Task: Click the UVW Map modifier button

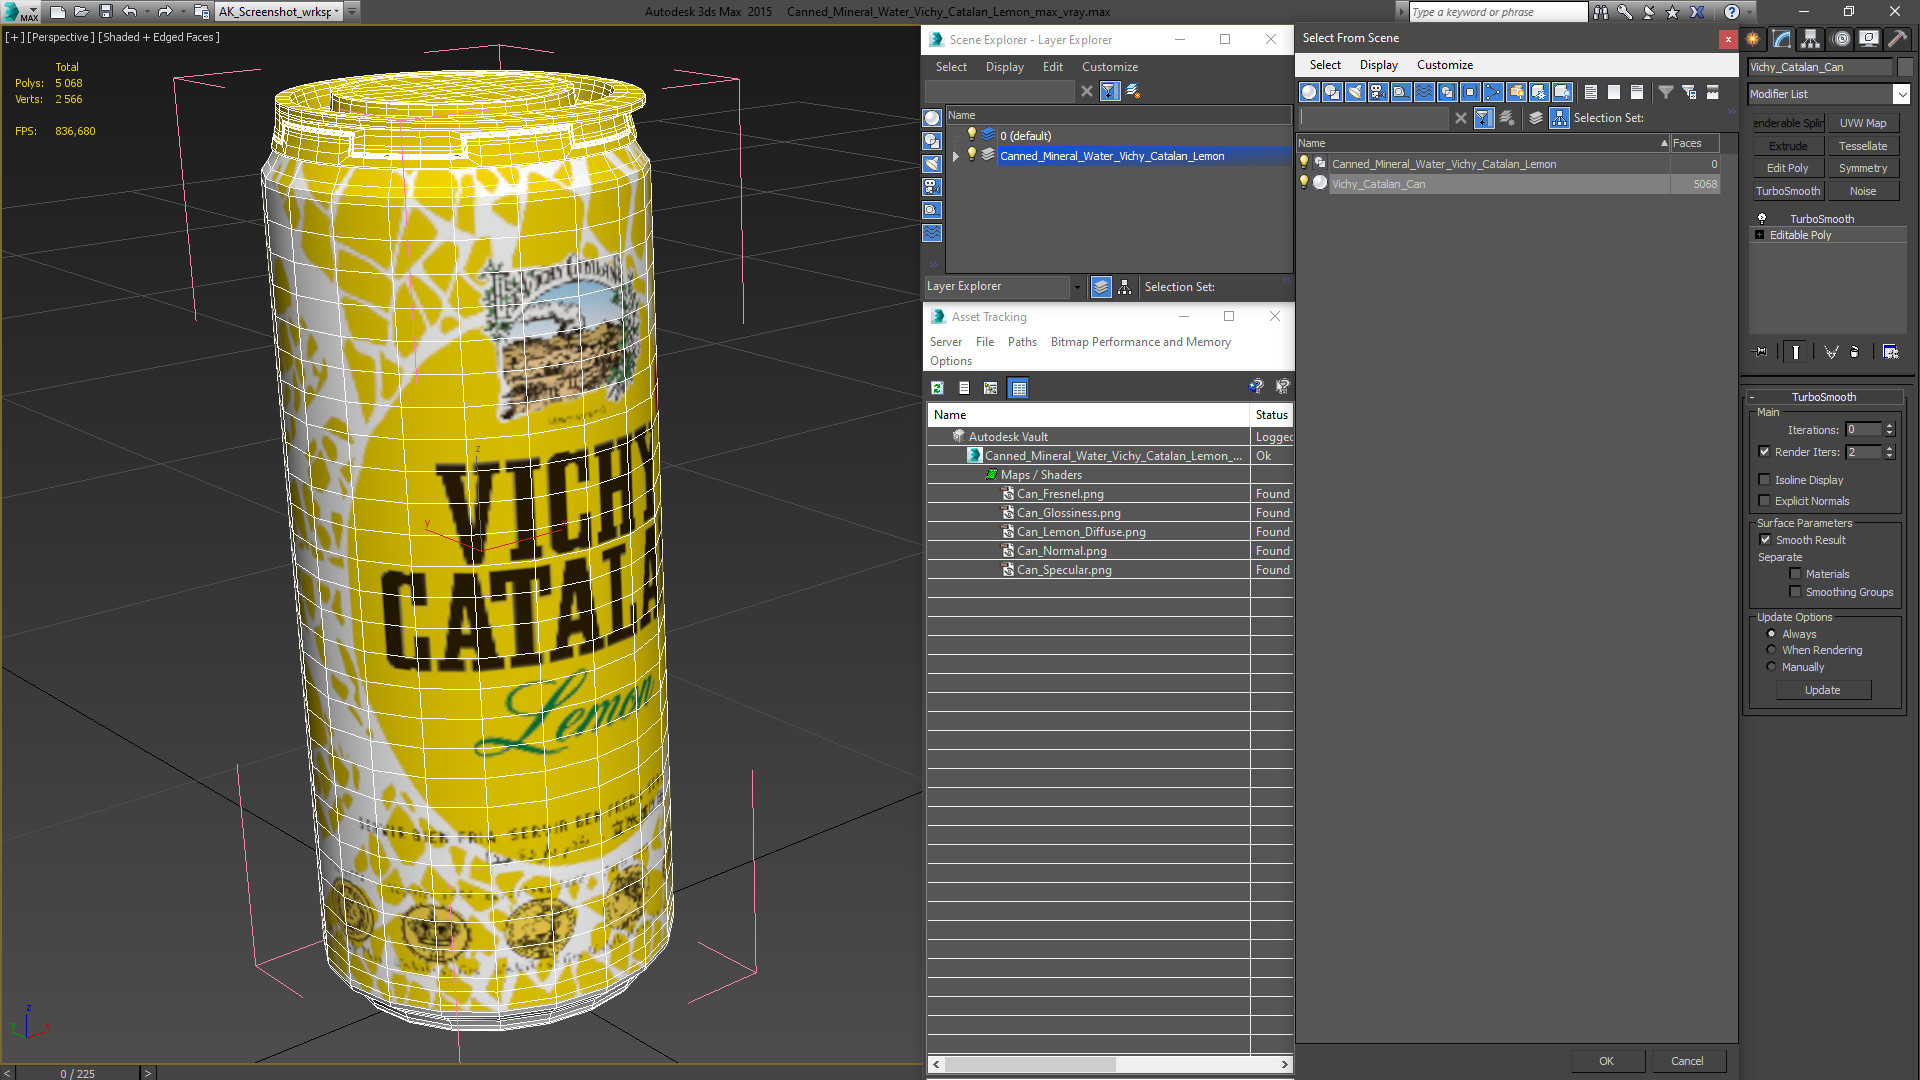Action: tap(1863, 123)
